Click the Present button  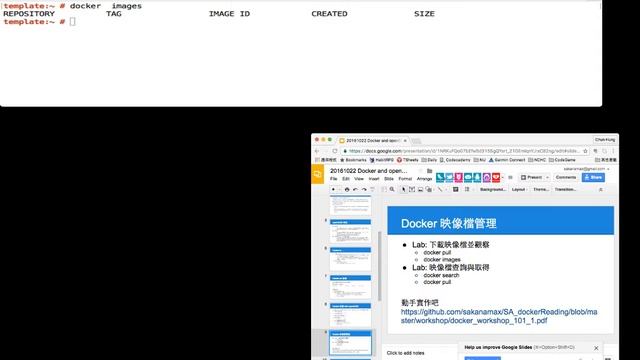pos(531,177)
